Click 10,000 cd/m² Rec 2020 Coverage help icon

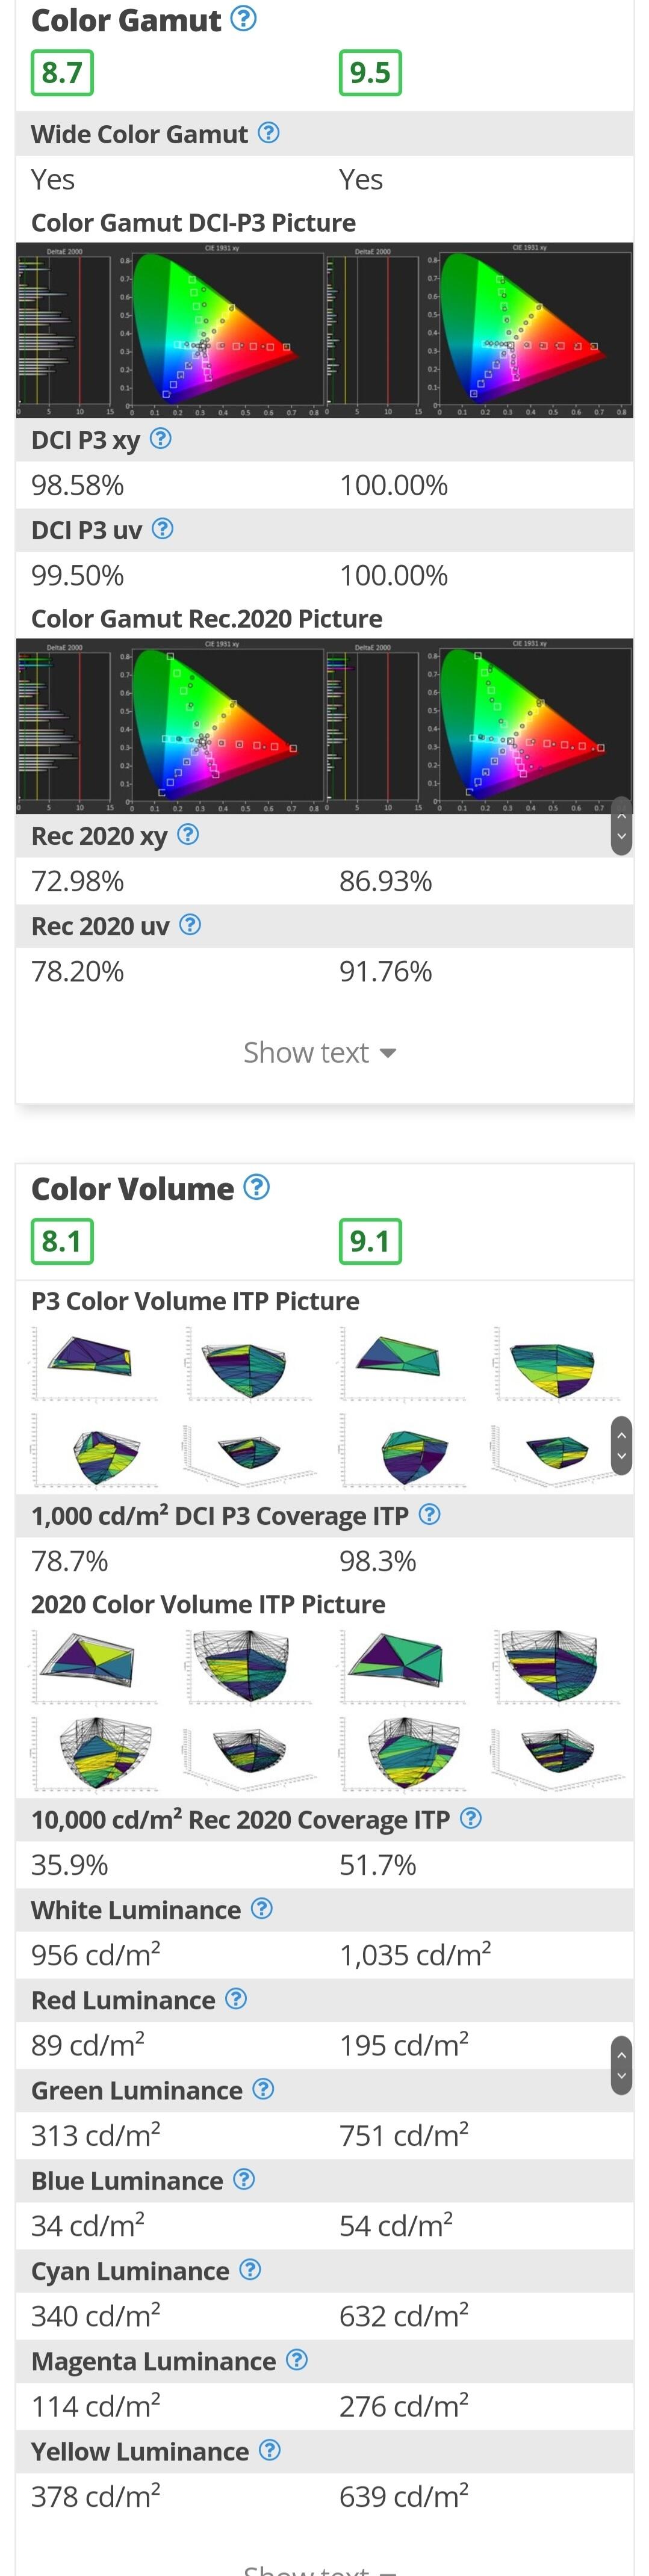pyautogui.click(x=470, y=1819)
